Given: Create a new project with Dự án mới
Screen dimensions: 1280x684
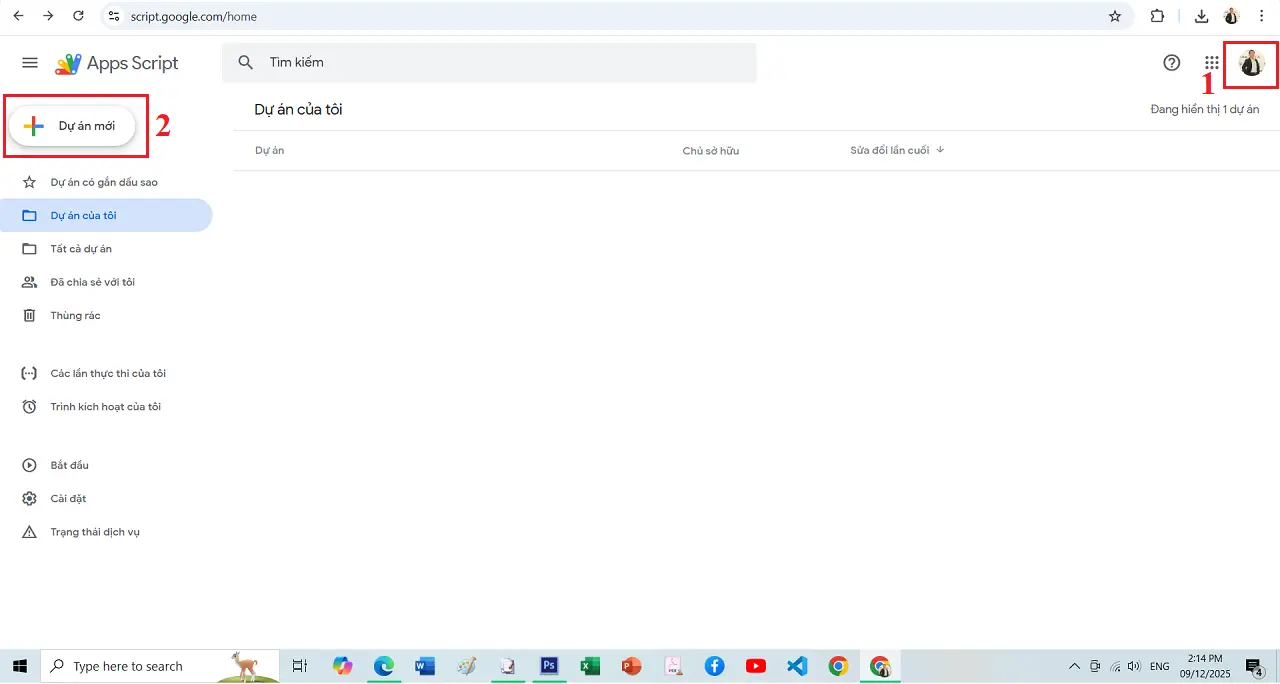Looking at the screenshot, I should 73,126.
